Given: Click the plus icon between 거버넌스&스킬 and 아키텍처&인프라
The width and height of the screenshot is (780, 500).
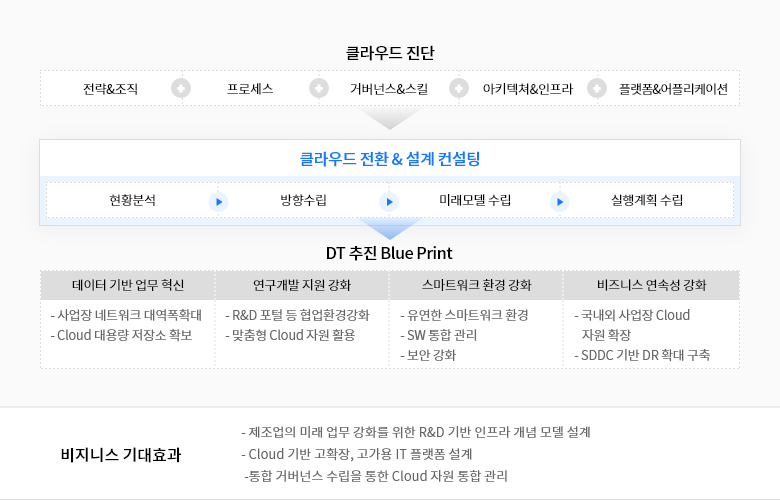Looking at the screenshot, I should pyautogui.click(x=459, y=88).
